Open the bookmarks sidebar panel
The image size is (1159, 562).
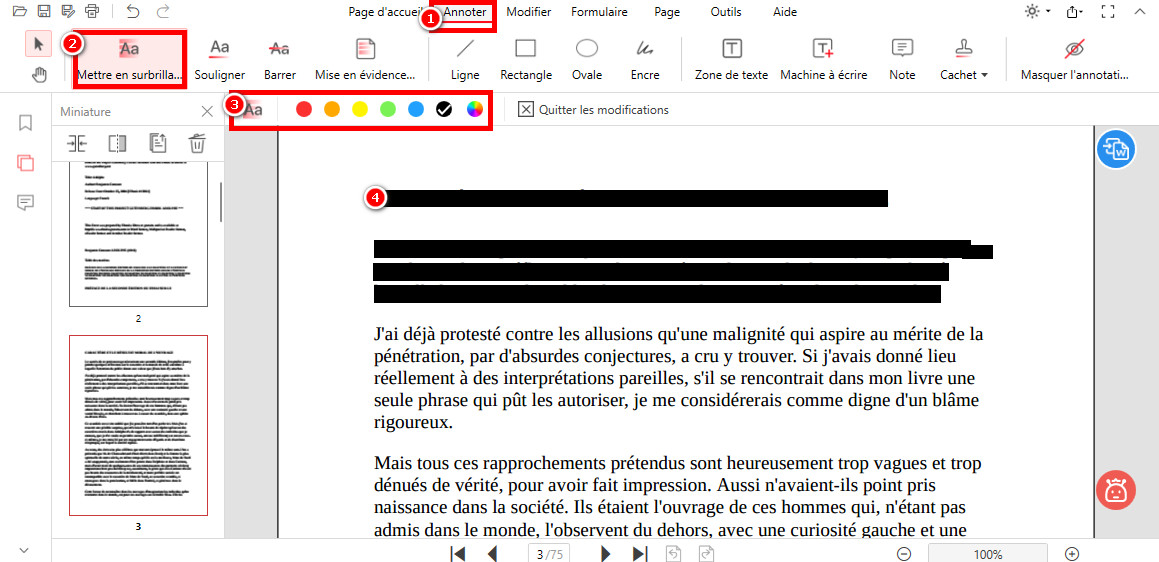26,123
